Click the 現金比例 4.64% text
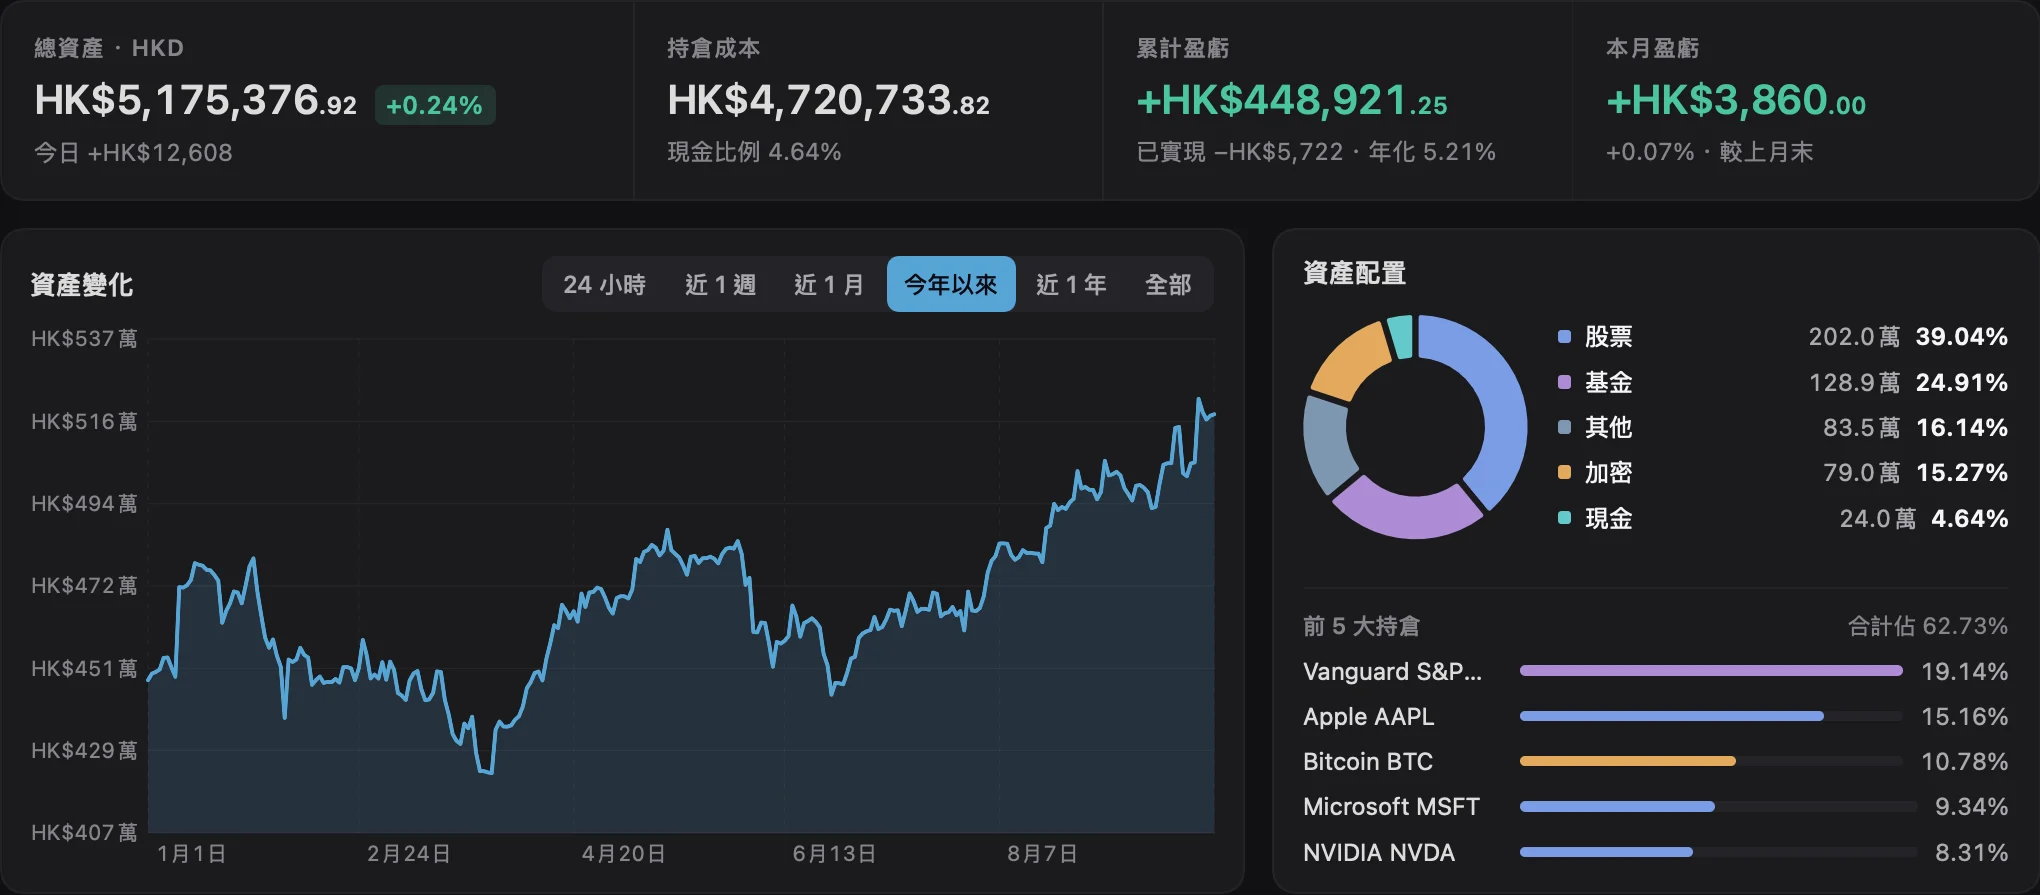2040x895 pixels. pos(754,152)
